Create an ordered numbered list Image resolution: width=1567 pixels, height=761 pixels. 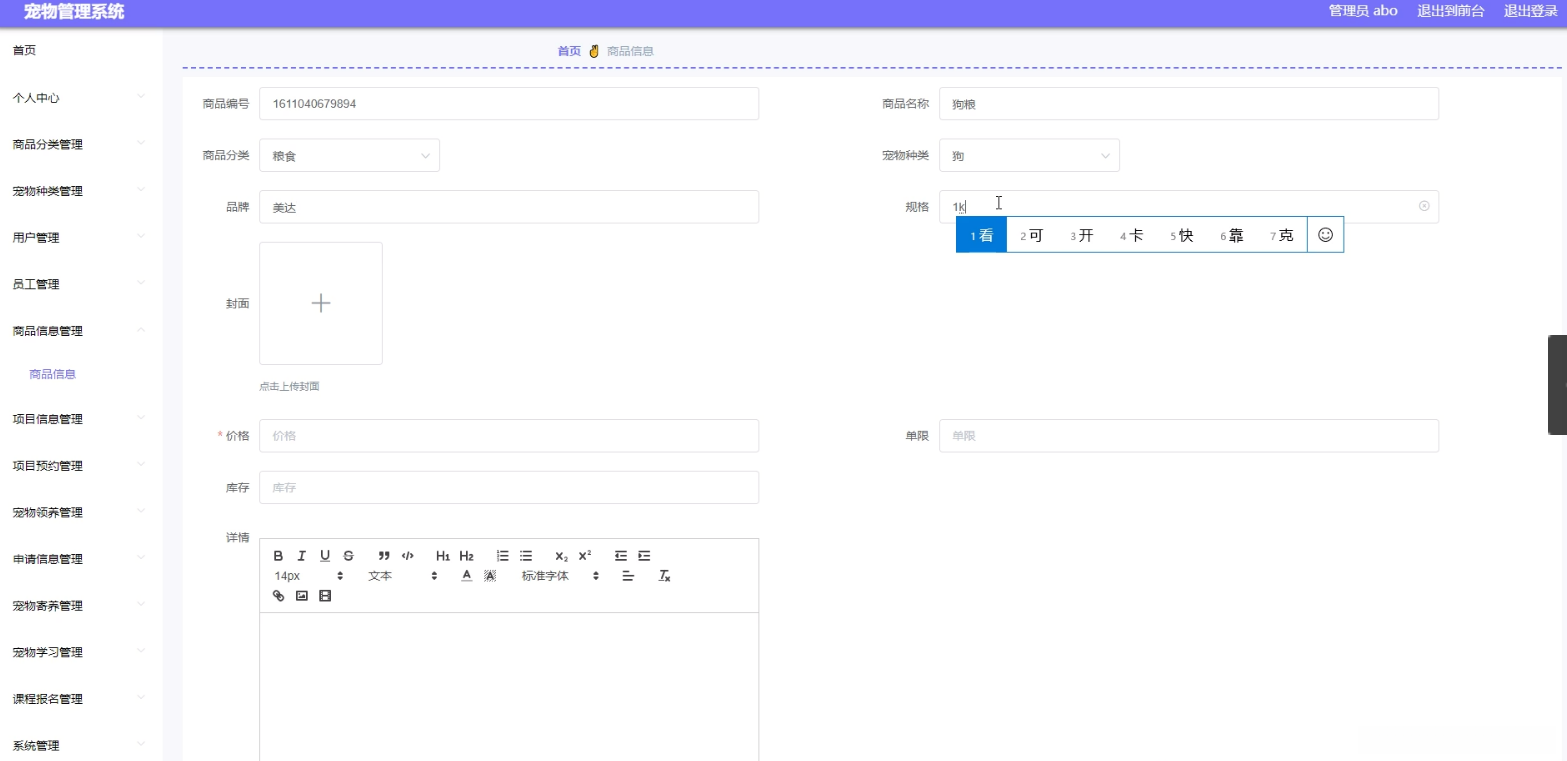503,556
